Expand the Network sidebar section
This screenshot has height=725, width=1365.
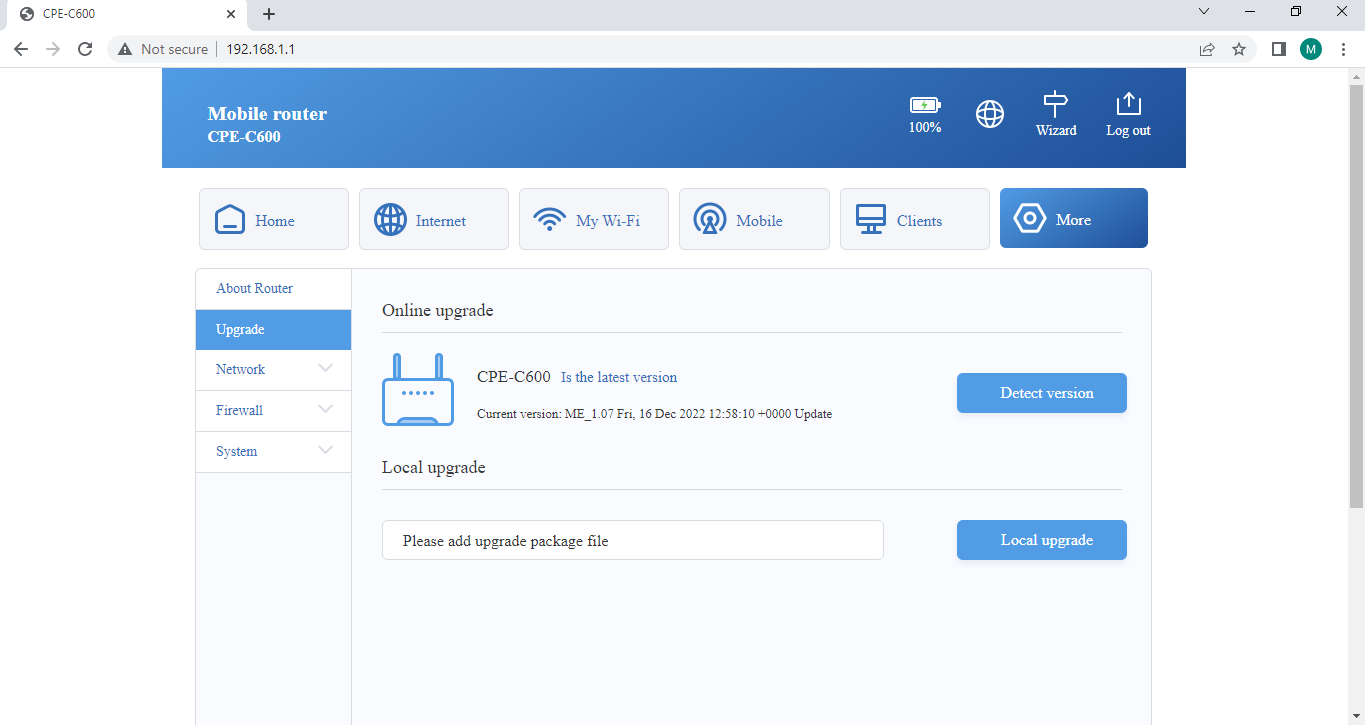[x=273, y=370]
